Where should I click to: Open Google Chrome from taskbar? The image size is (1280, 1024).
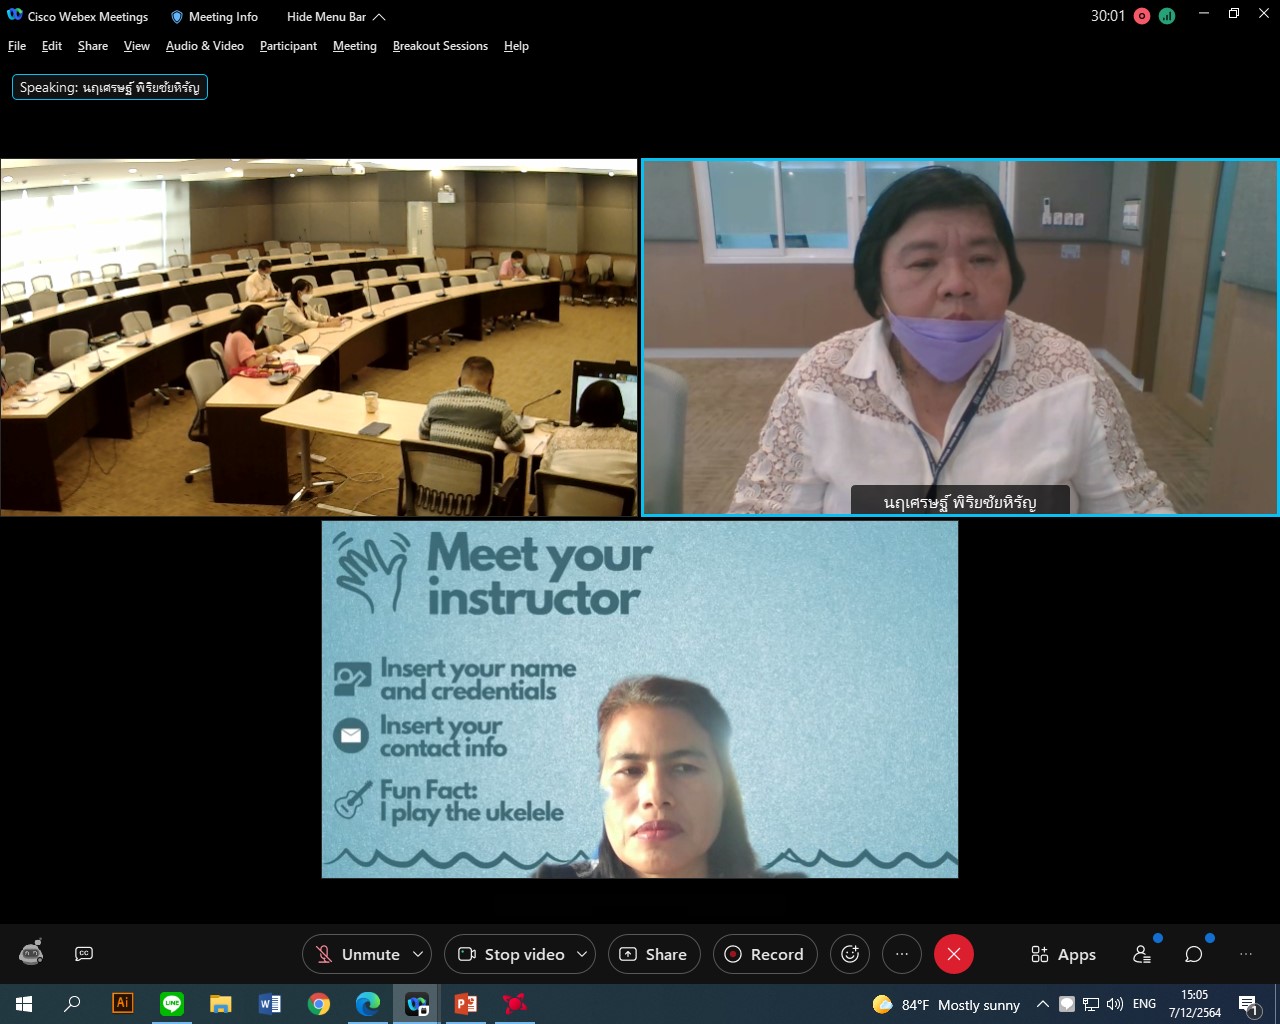[x=319, y=1004]
